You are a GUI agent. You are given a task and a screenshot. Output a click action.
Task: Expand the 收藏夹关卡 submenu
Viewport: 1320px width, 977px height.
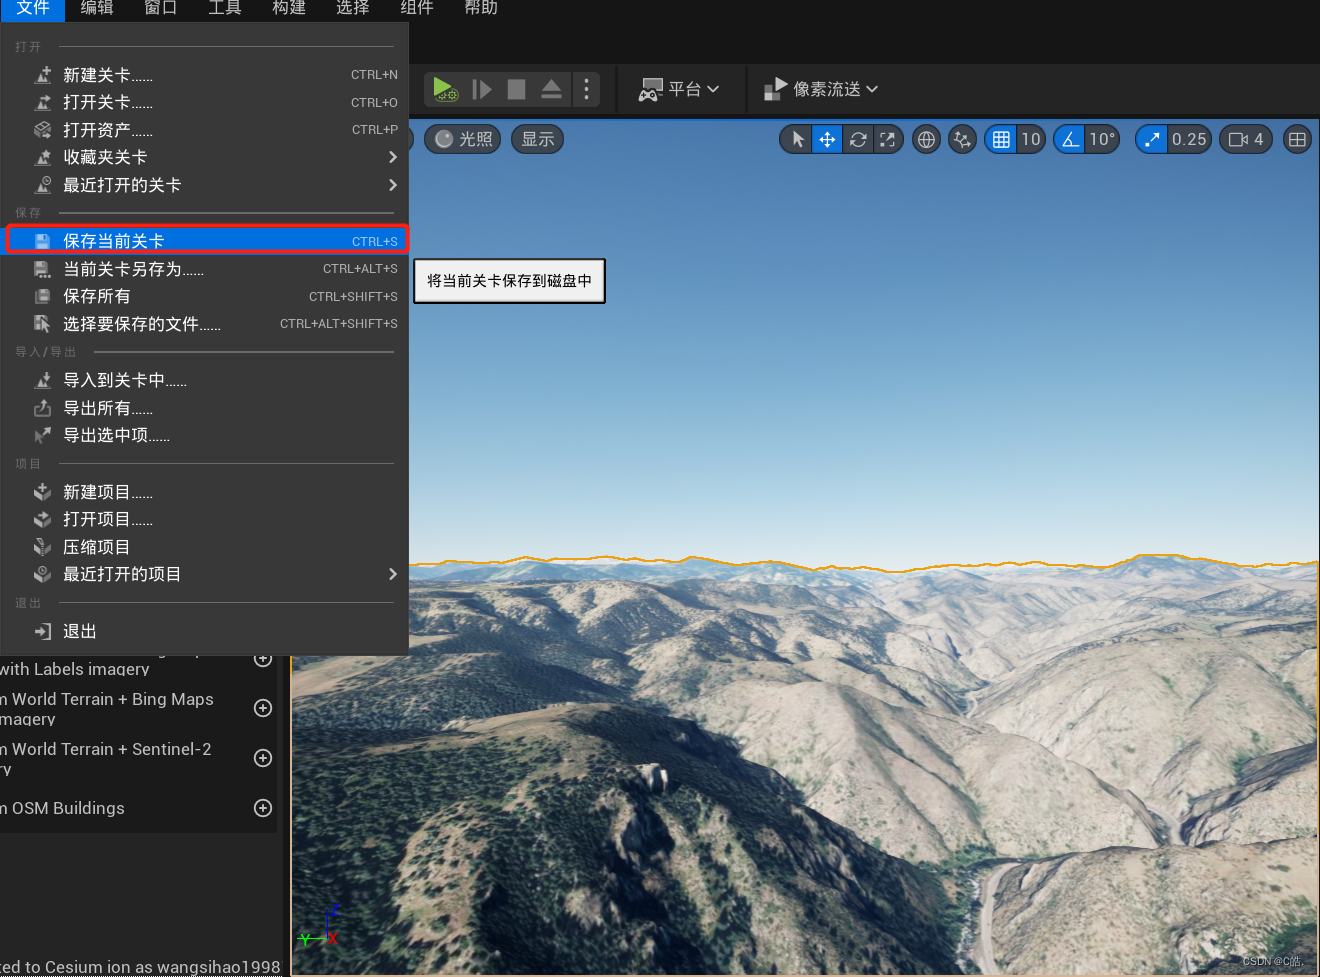204,157
